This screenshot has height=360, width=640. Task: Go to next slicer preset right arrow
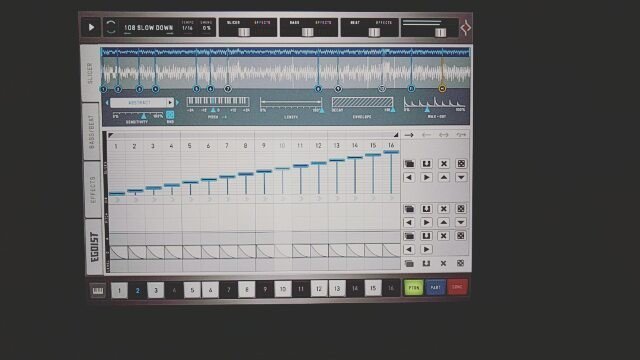click(x=177, y=102)
